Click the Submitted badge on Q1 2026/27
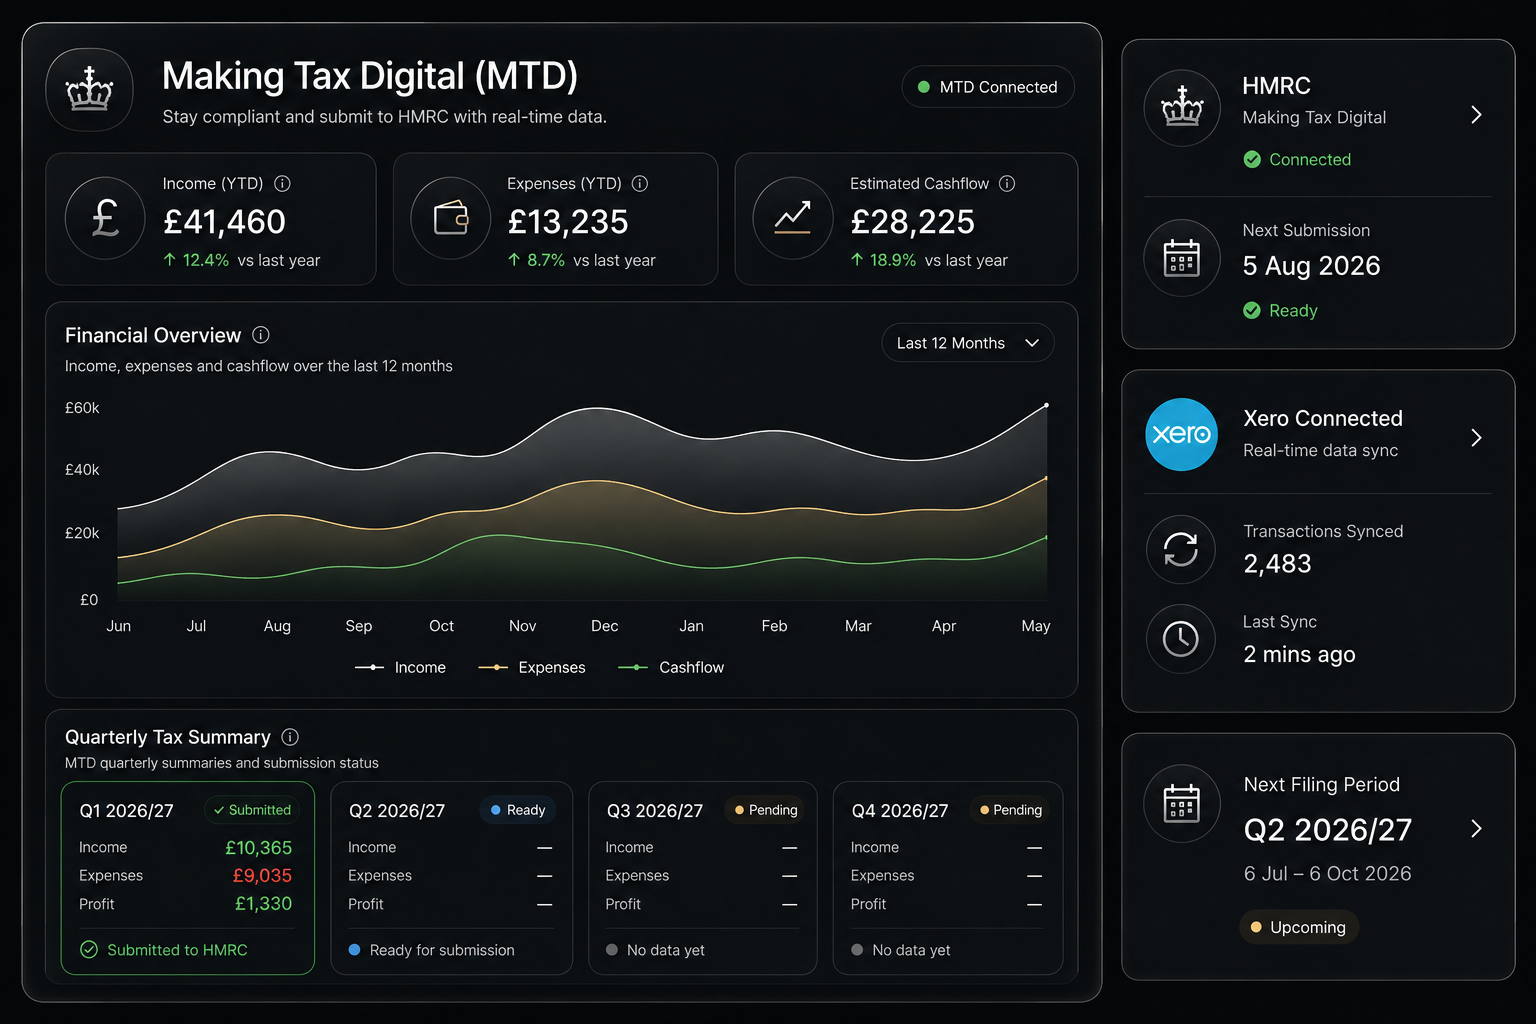Image resolution: width=1536 pixels, height=1024 pixels. [252, 810]
